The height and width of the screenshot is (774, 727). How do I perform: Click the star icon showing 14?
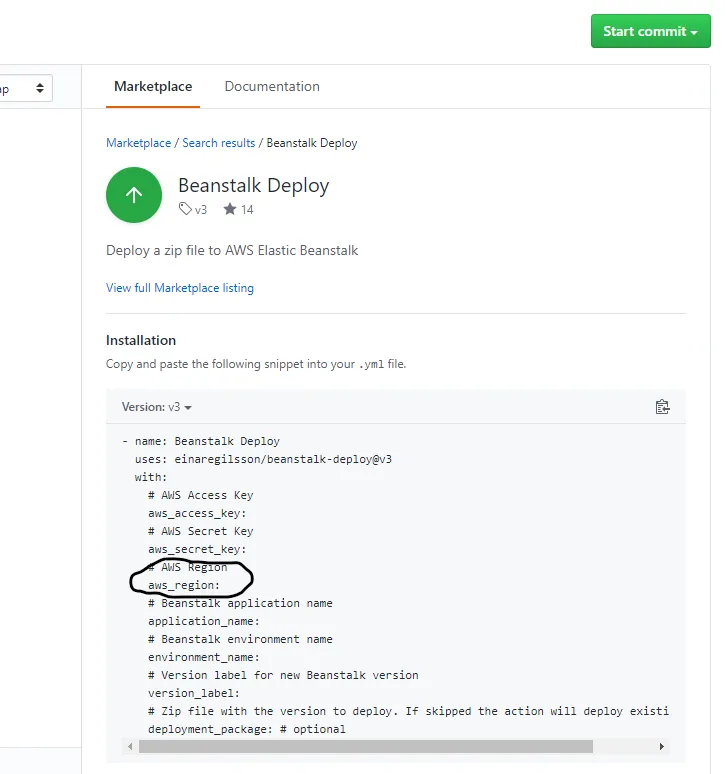(230, 209)
